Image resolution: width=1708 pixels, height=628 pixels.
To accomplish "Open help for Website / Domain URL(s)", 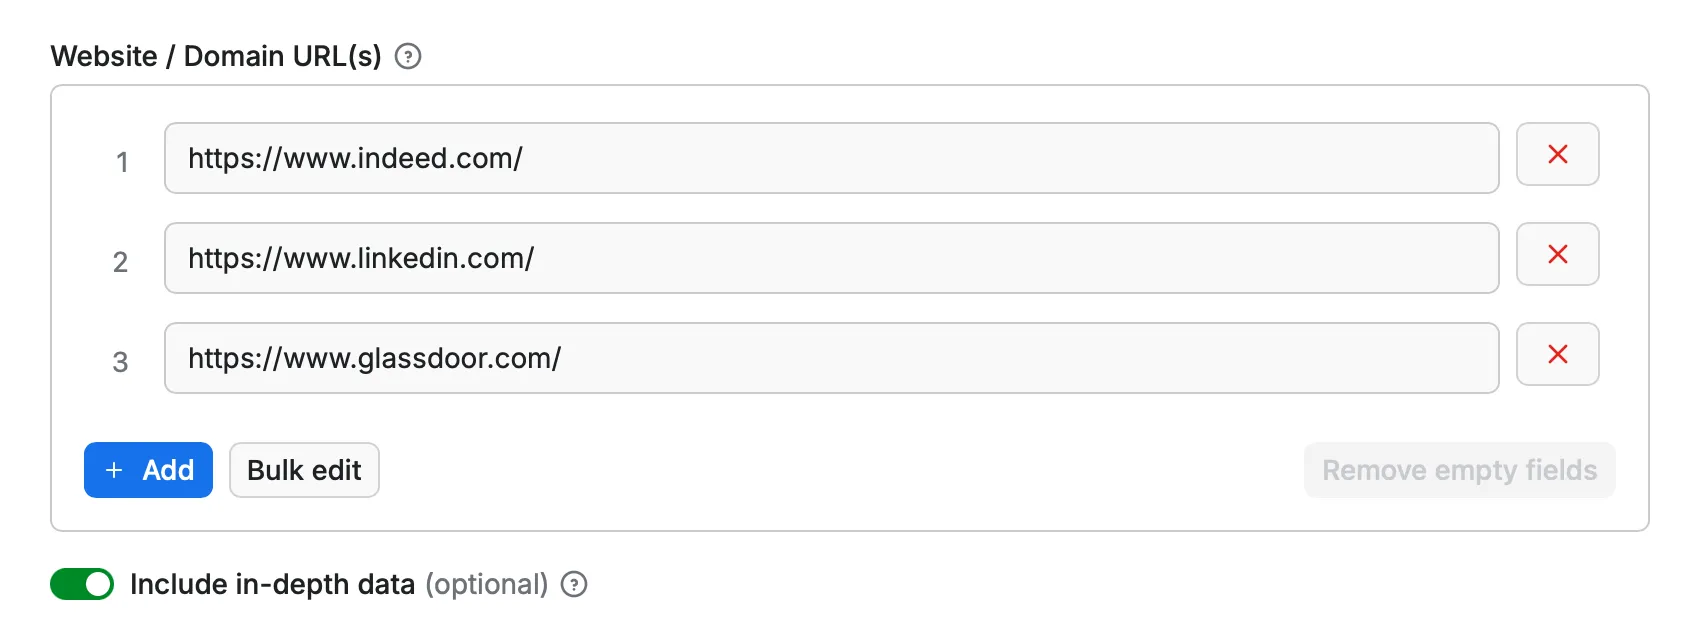I will [x=408, y=56].
